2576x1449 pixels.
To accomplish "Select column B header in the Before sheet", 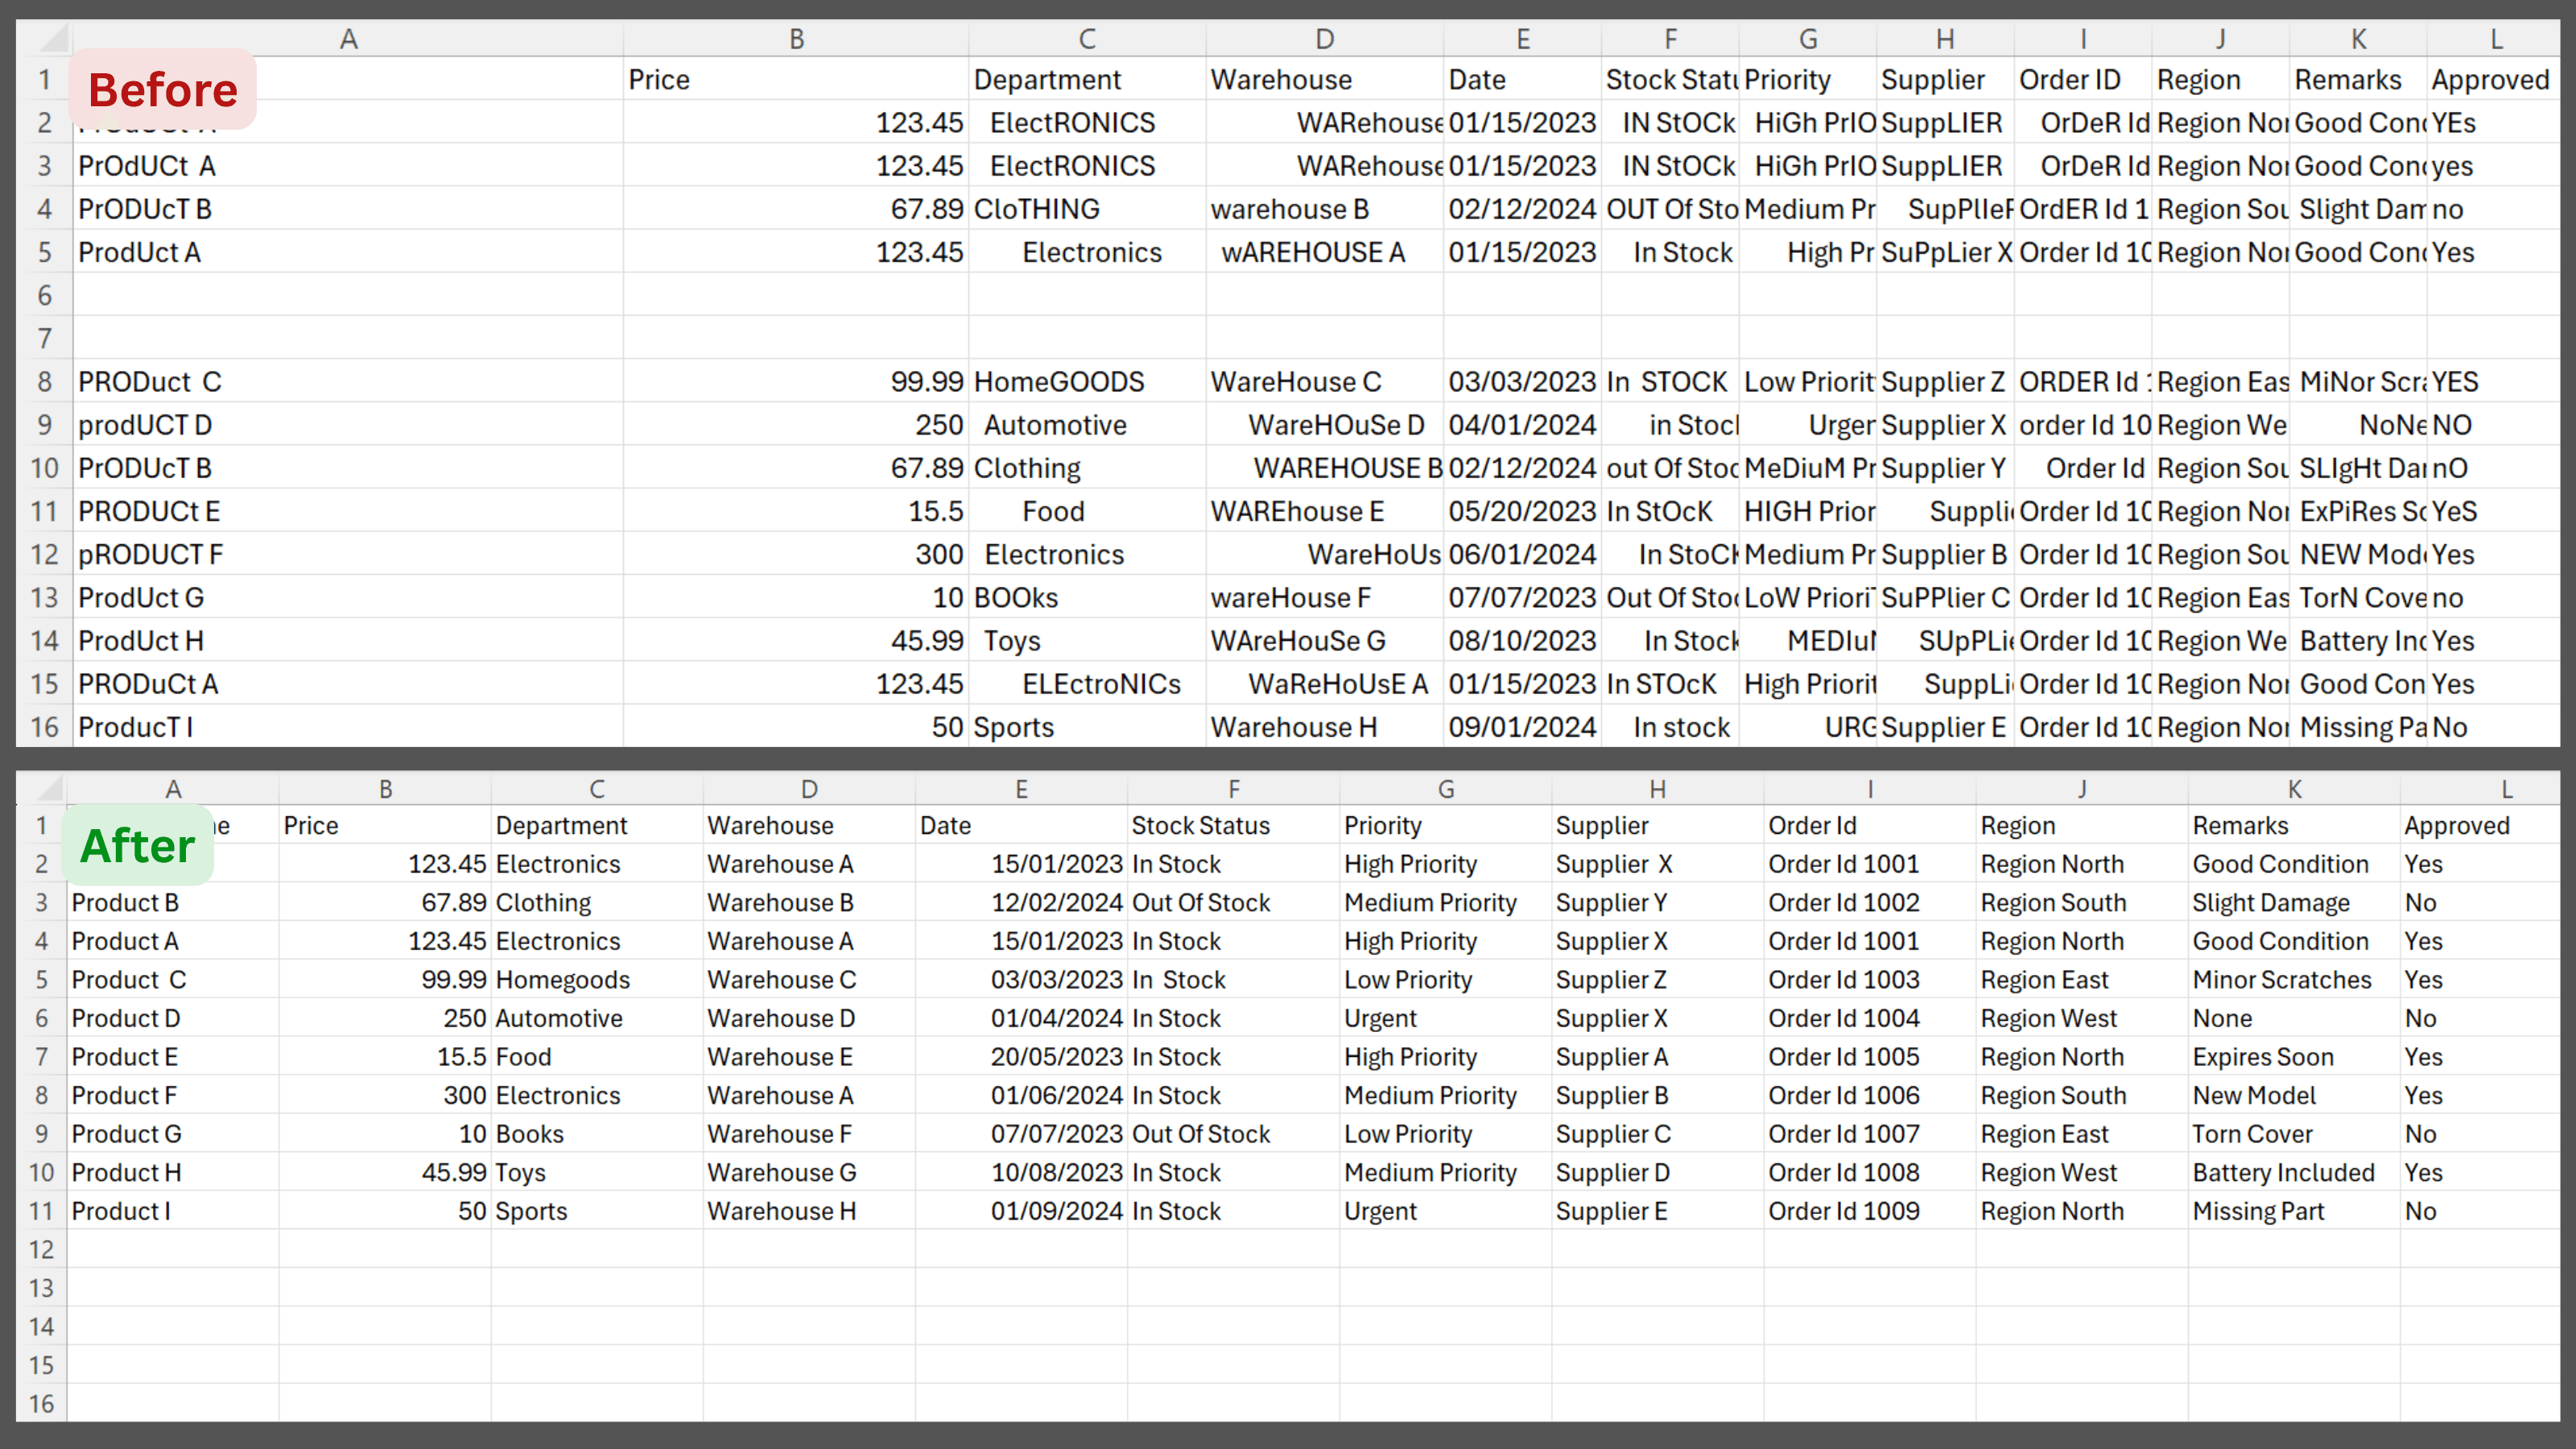I will 796,39.
